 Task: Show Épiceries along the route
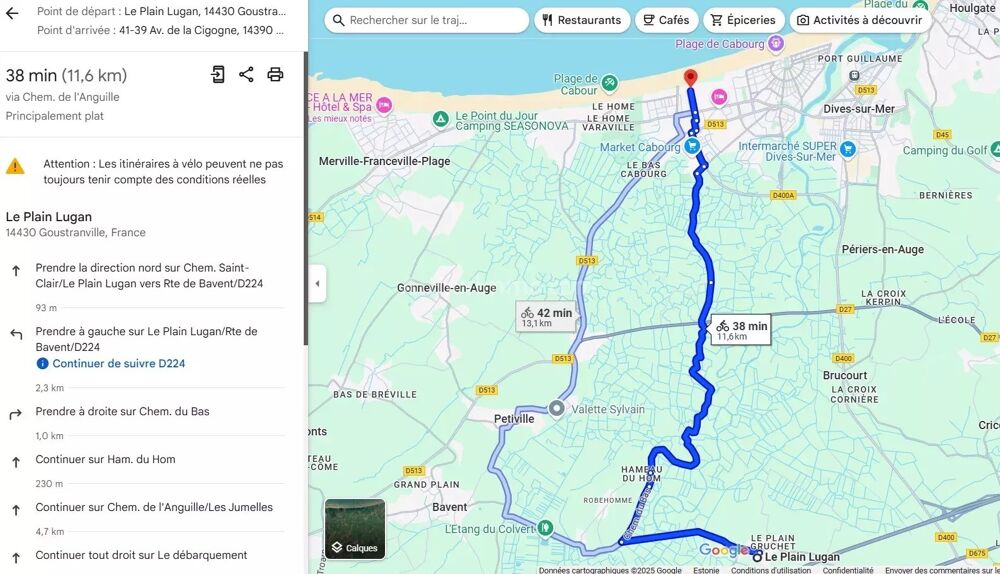[743, 20]
